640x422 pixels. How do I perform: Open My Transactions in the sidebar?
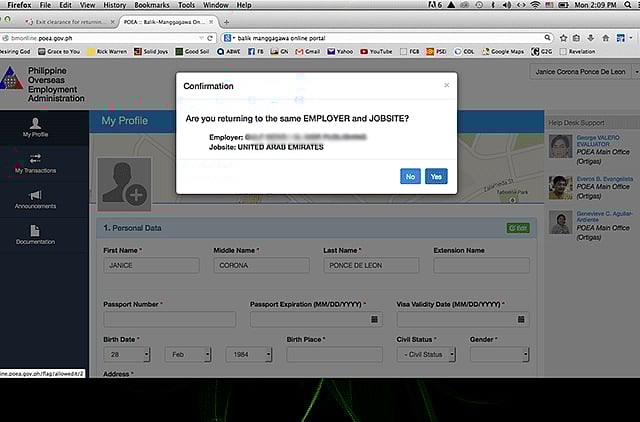[35, 163]
